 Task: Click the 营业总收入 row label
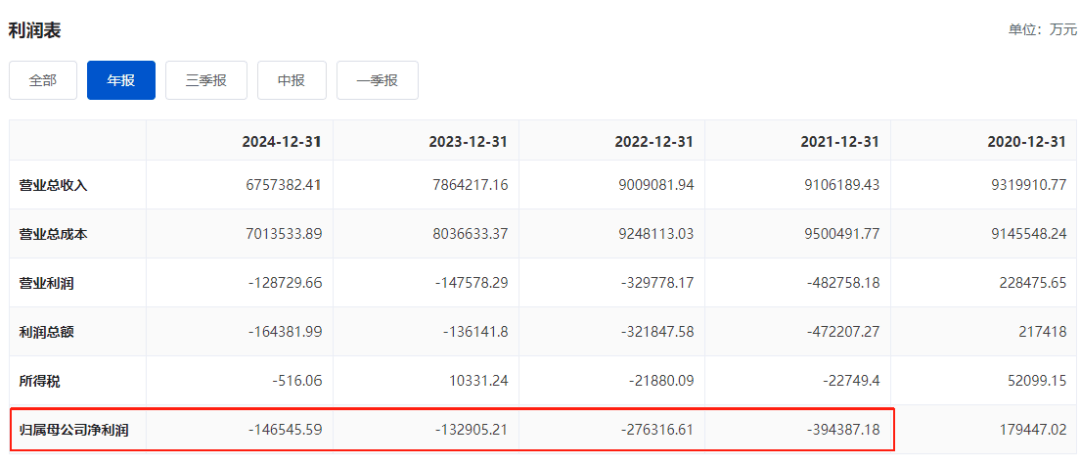pos(53,185)
